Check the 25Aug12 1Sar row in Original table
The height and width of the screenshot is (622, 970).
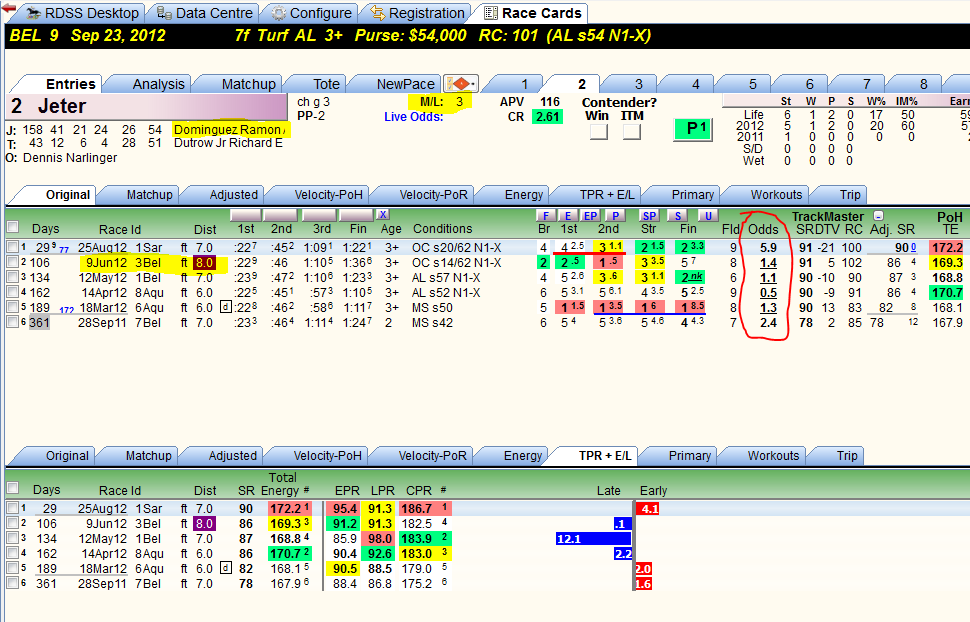point(12,247)
